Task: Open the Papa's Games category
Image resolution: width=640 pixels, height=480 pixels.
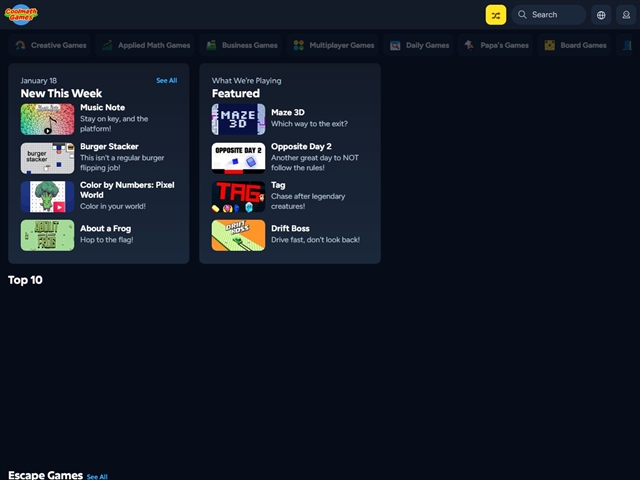Action: pyautogui.click(x=496, y=45)
